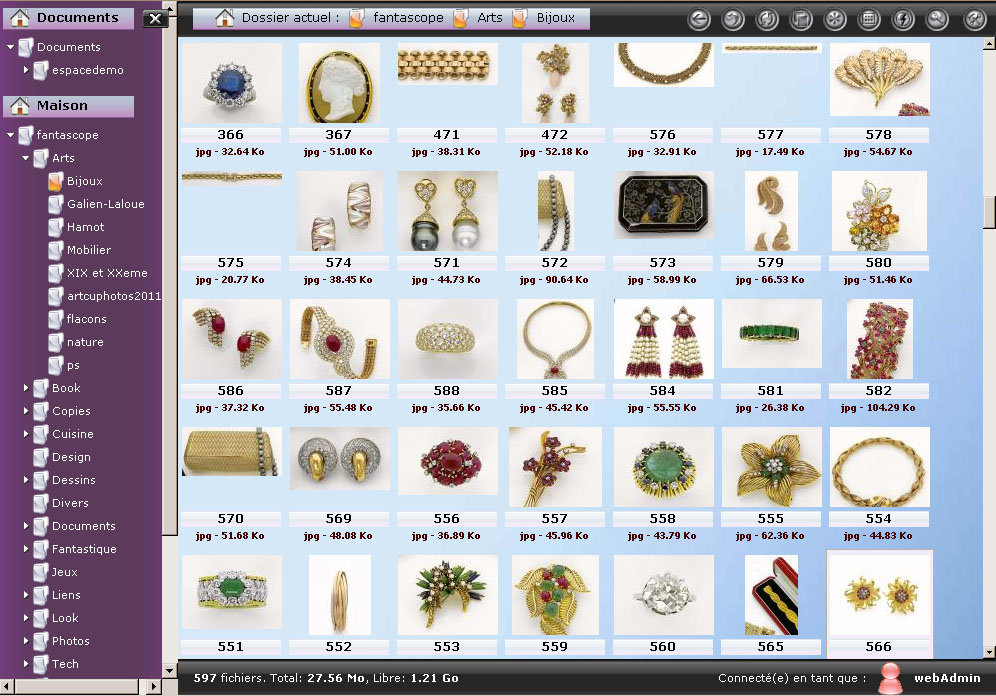Viewport: 996px width, 696px height.
Task: Expand the Dessins folder arrow
Action: tap(26, 479)
